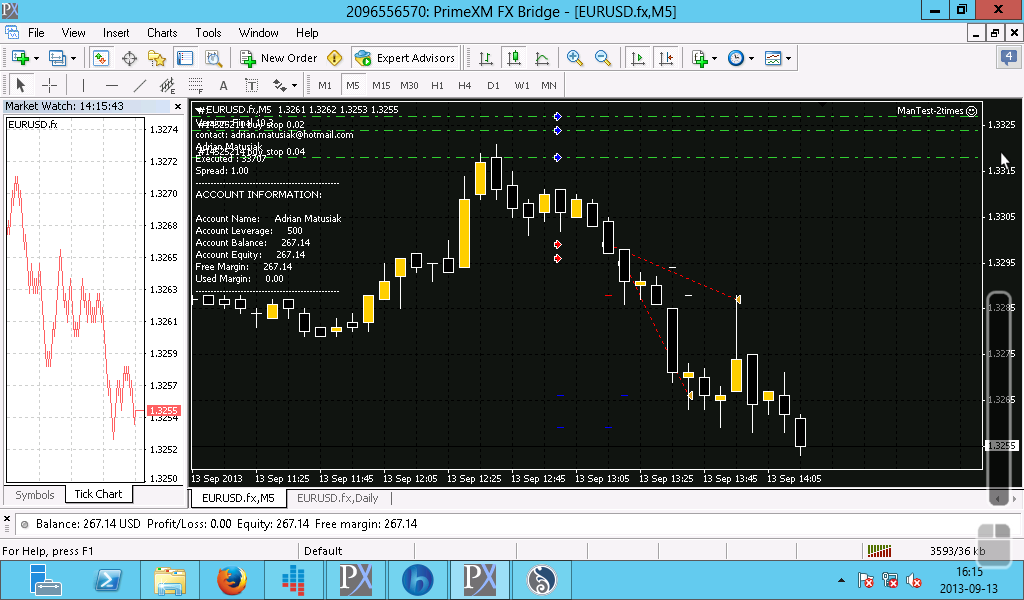Select the Fibonacci retracement tool
1024x600 pixels.
[196, 85]
